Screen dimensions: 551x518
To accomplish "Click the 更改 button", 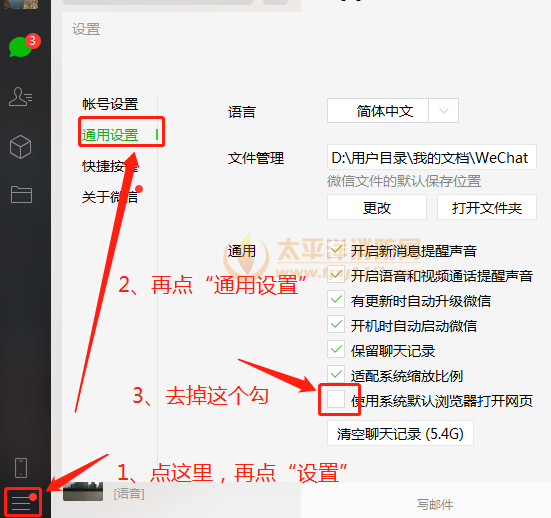I will (377, 207).
